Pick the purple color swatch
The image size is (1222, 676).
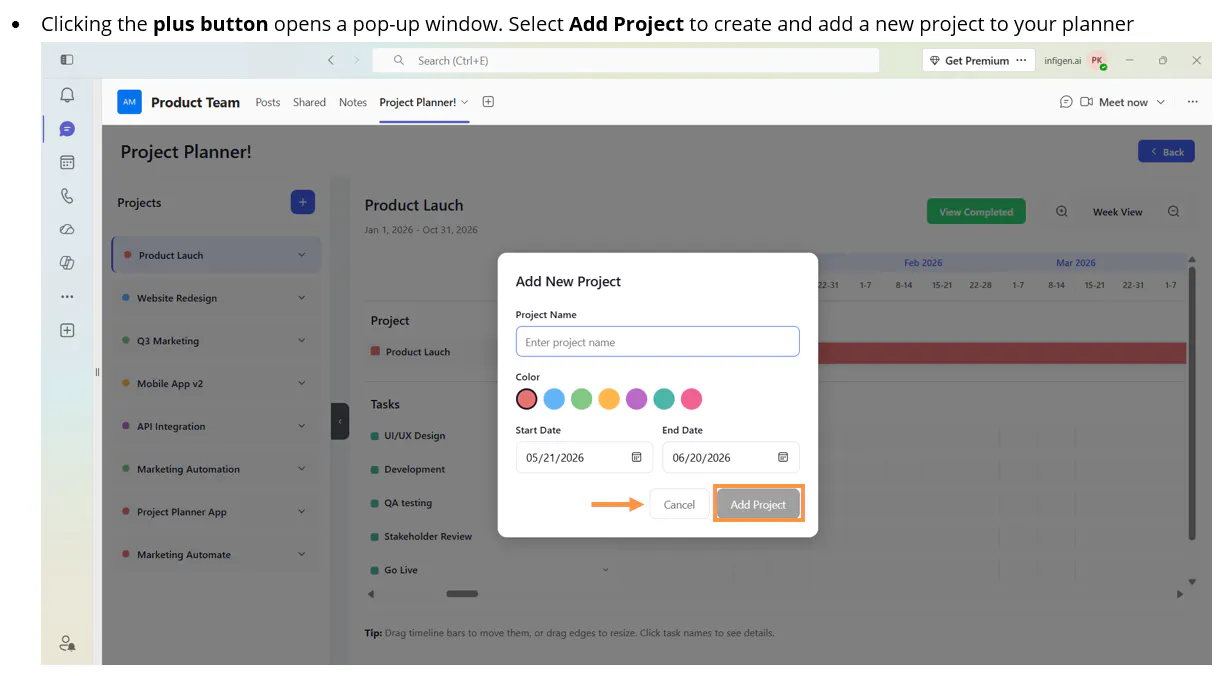637,399
